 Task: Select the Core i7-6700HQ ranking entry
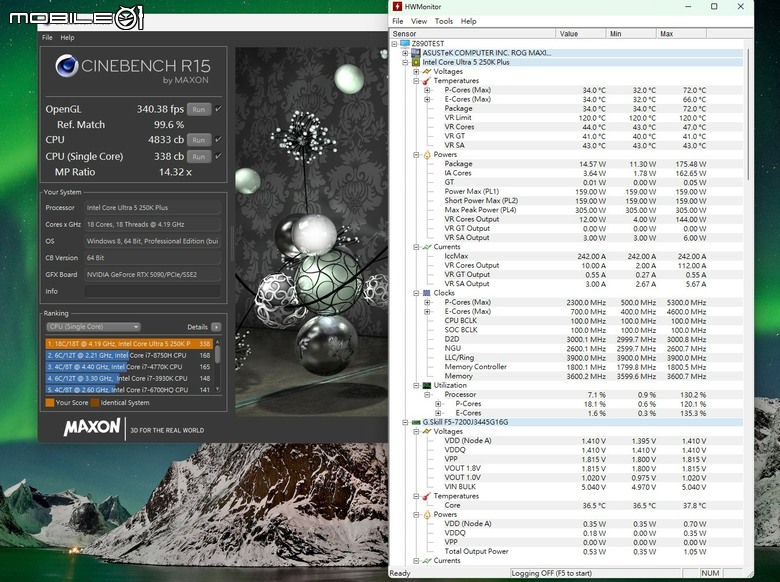129,389
